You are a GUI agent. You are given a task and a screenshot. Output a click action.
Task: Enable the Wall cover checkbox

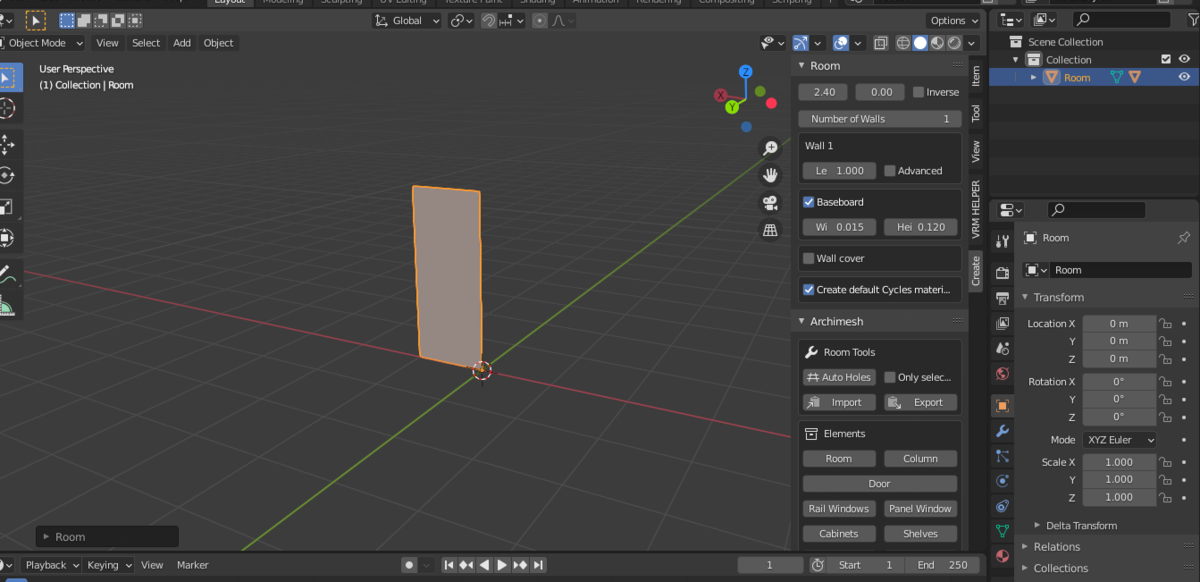[x=808, y=258]
